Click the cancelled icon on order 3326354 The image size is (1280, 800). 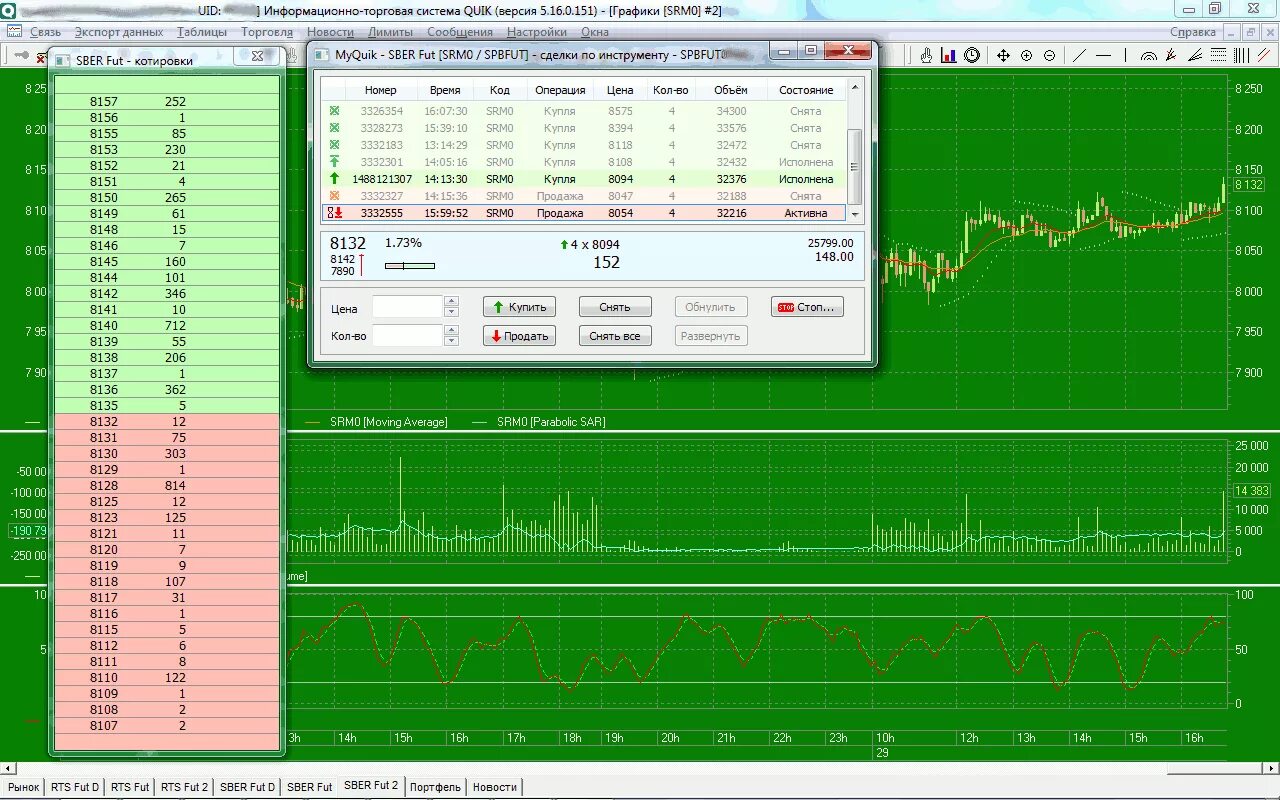(334, 111)
